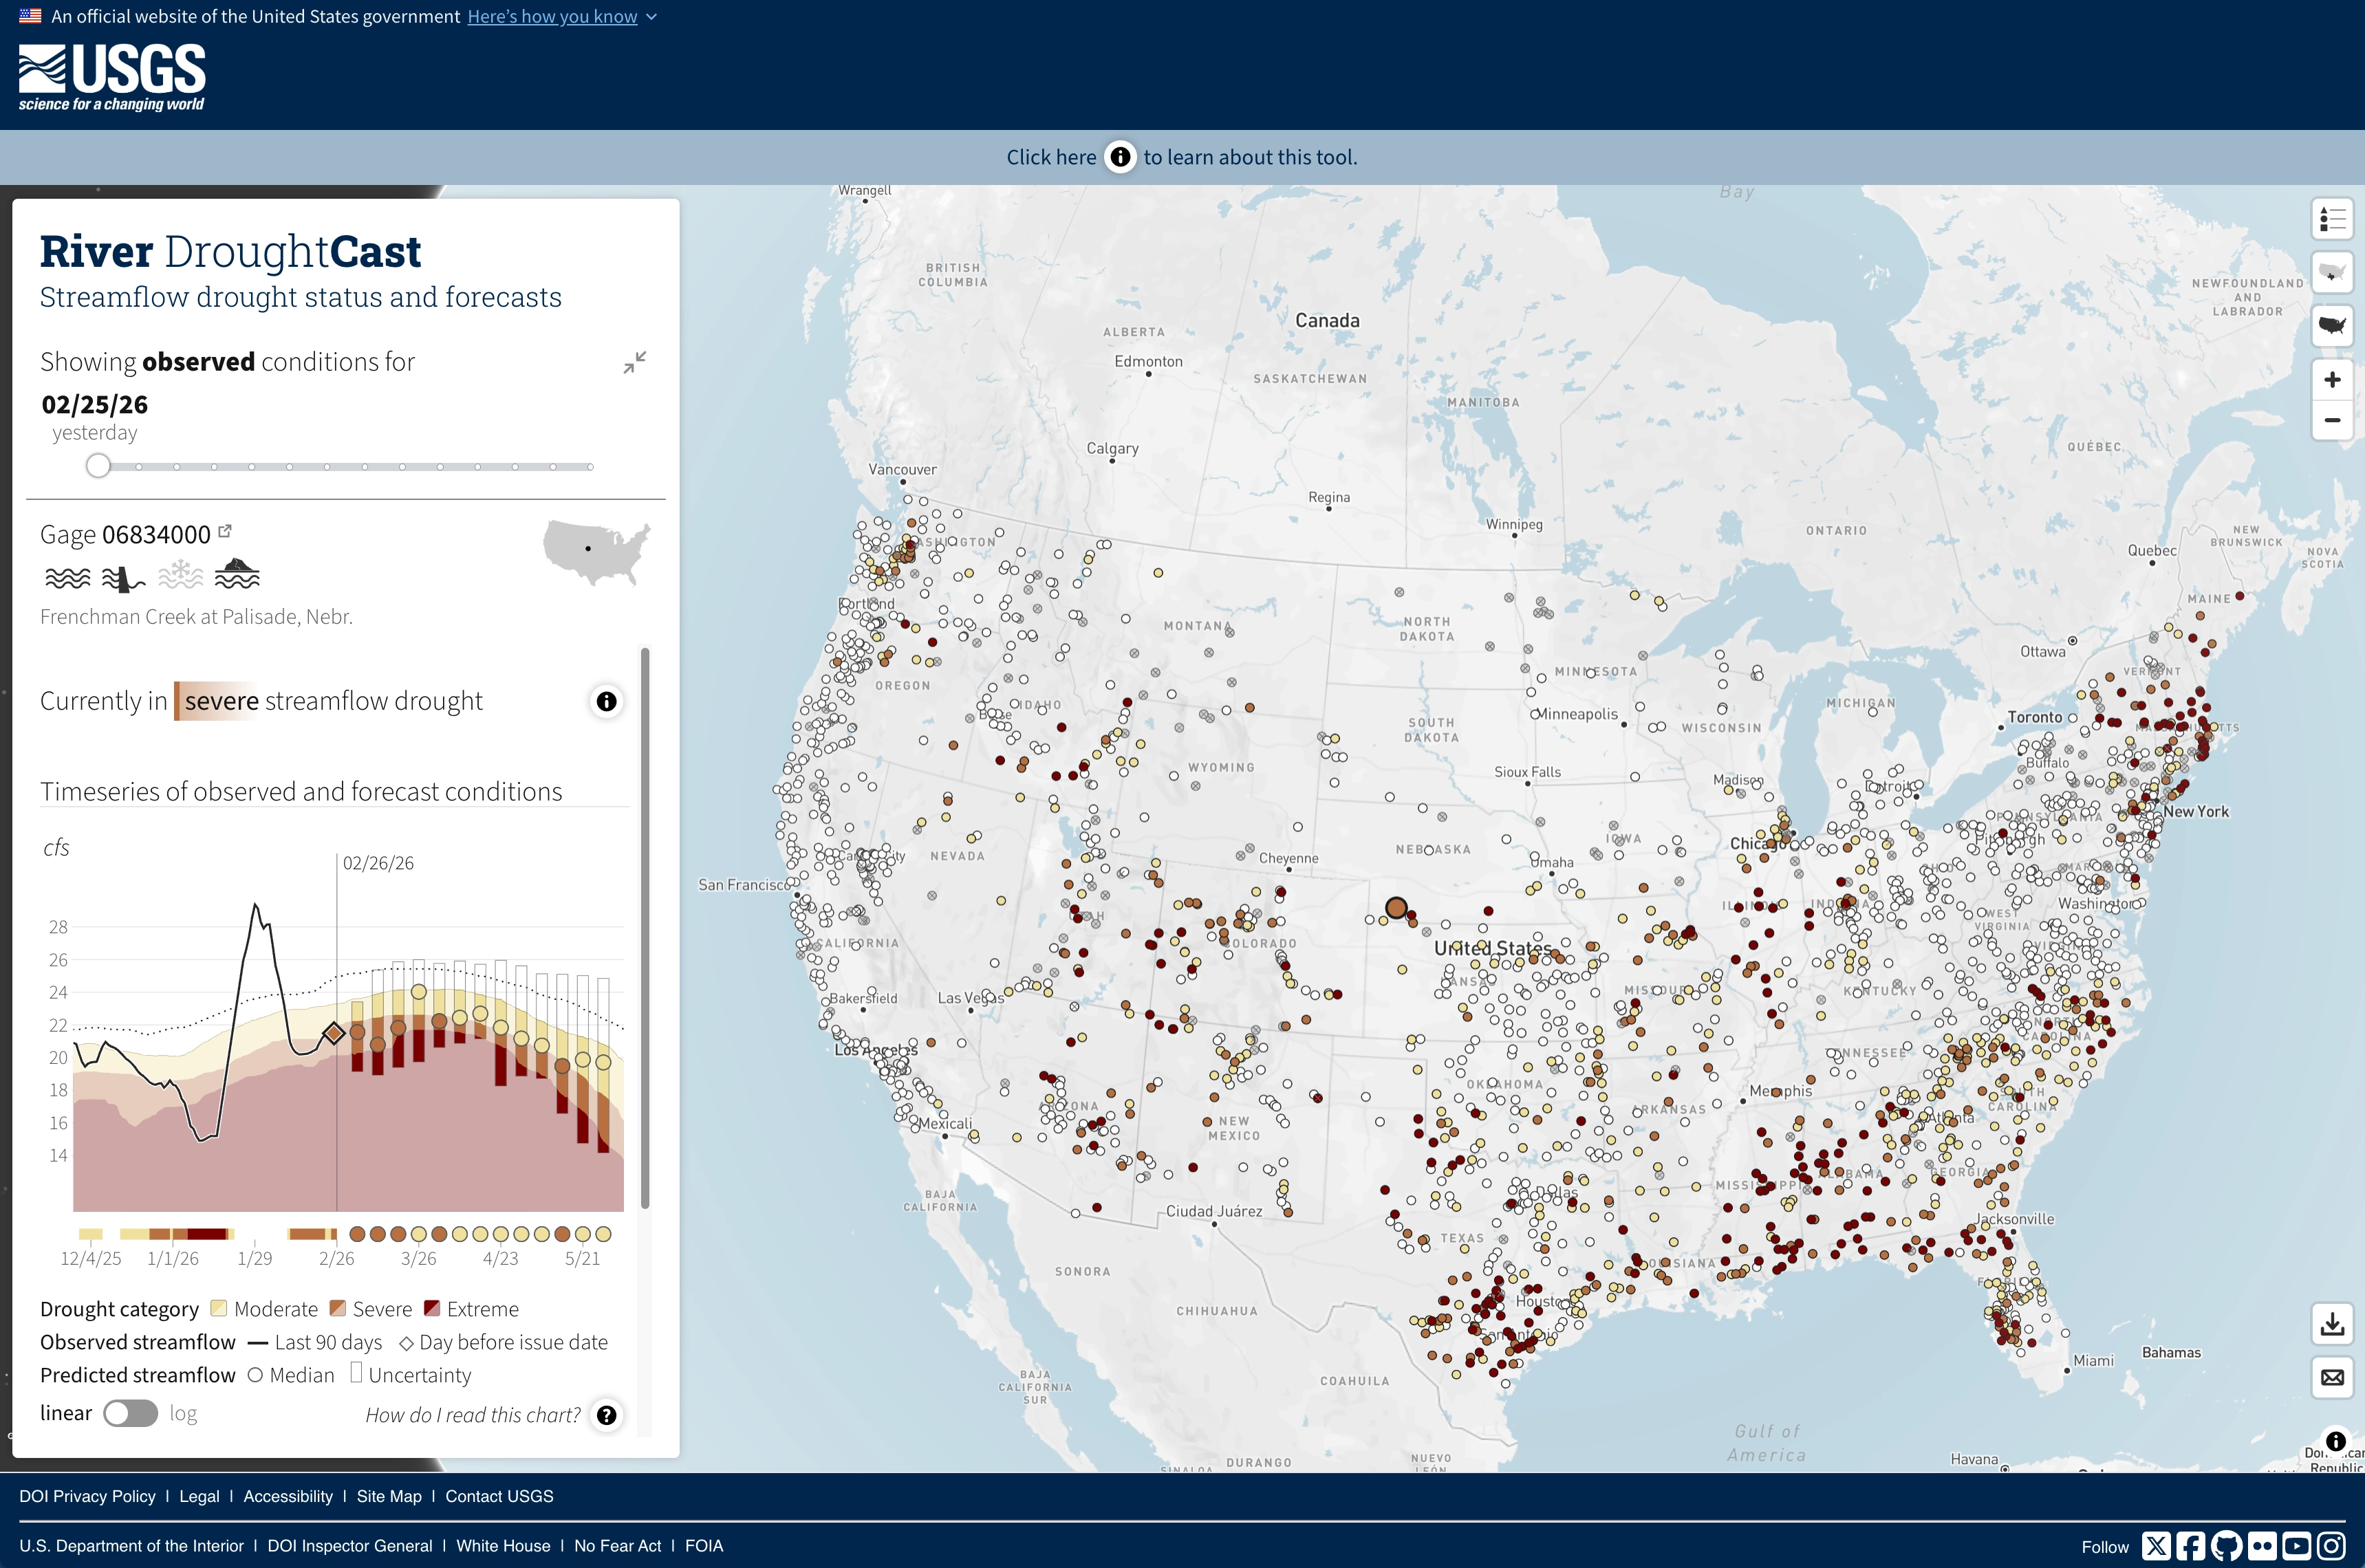Click the selected gage marker in Nebraska
The image size is (2365, 1568).
click(x=1396, y=908)
